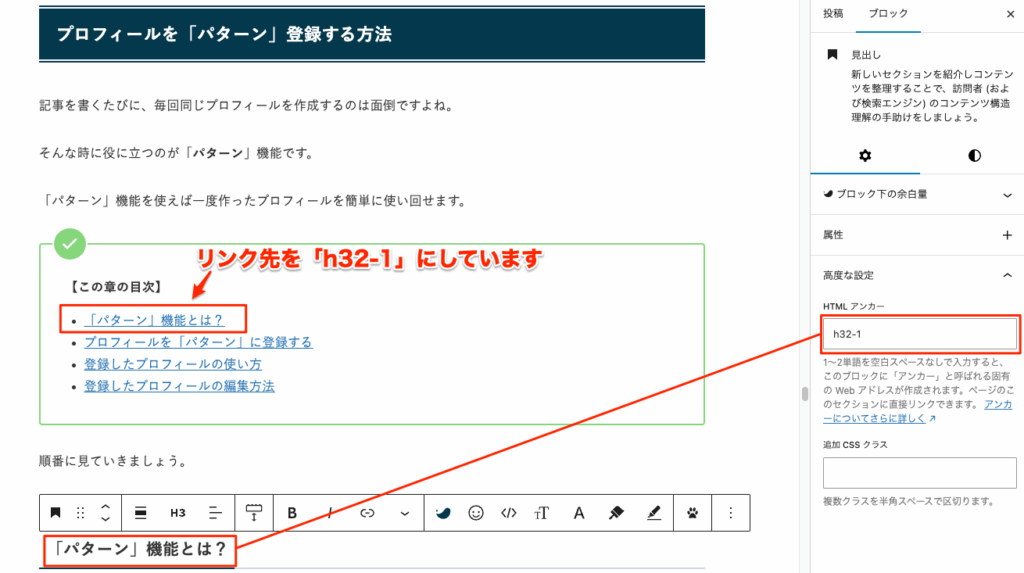Click the drag handle dots in block toolbar
Viewport: 1024px width, 573px height.
80,513
